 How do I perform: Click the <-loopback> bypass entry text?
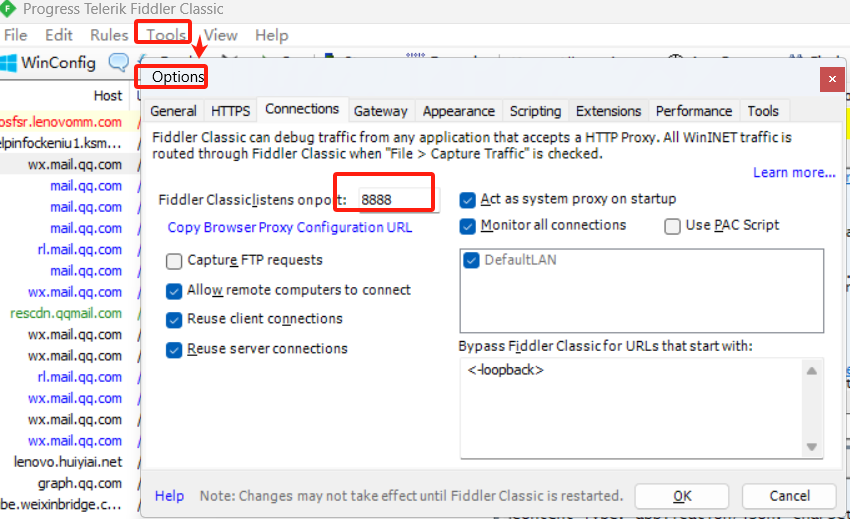[505, 370]
